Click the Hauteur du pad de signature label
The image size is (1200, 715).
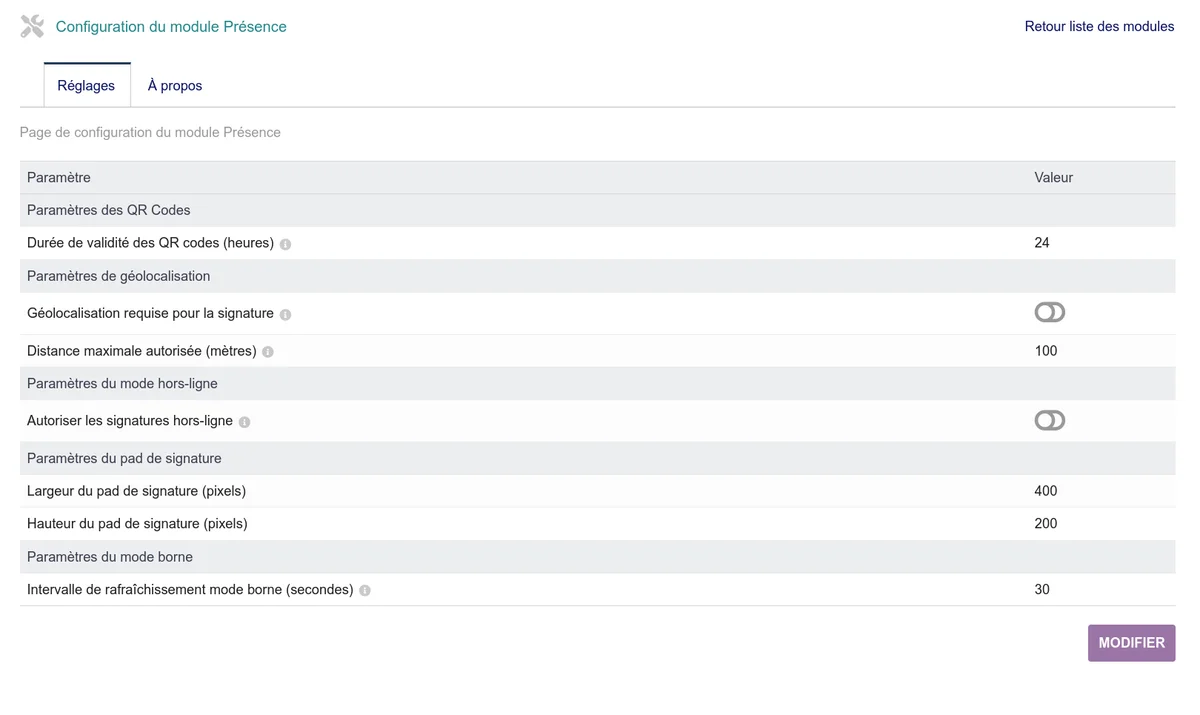click(137, 524)
